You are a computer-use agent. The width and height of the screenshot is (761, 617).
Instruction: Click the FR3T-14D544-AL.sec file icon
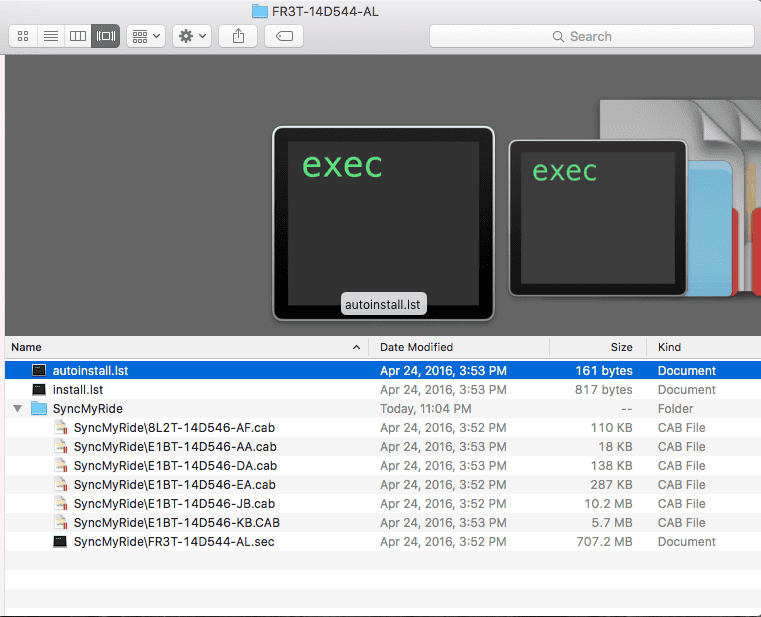(60, 541)
